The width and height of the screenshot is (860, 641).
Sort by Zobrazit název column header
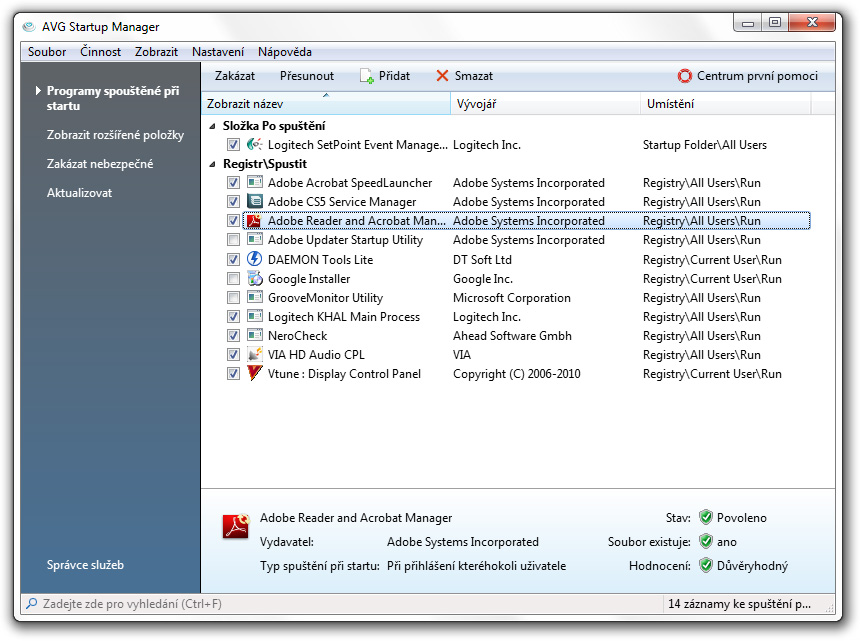[x=326, y=104]
